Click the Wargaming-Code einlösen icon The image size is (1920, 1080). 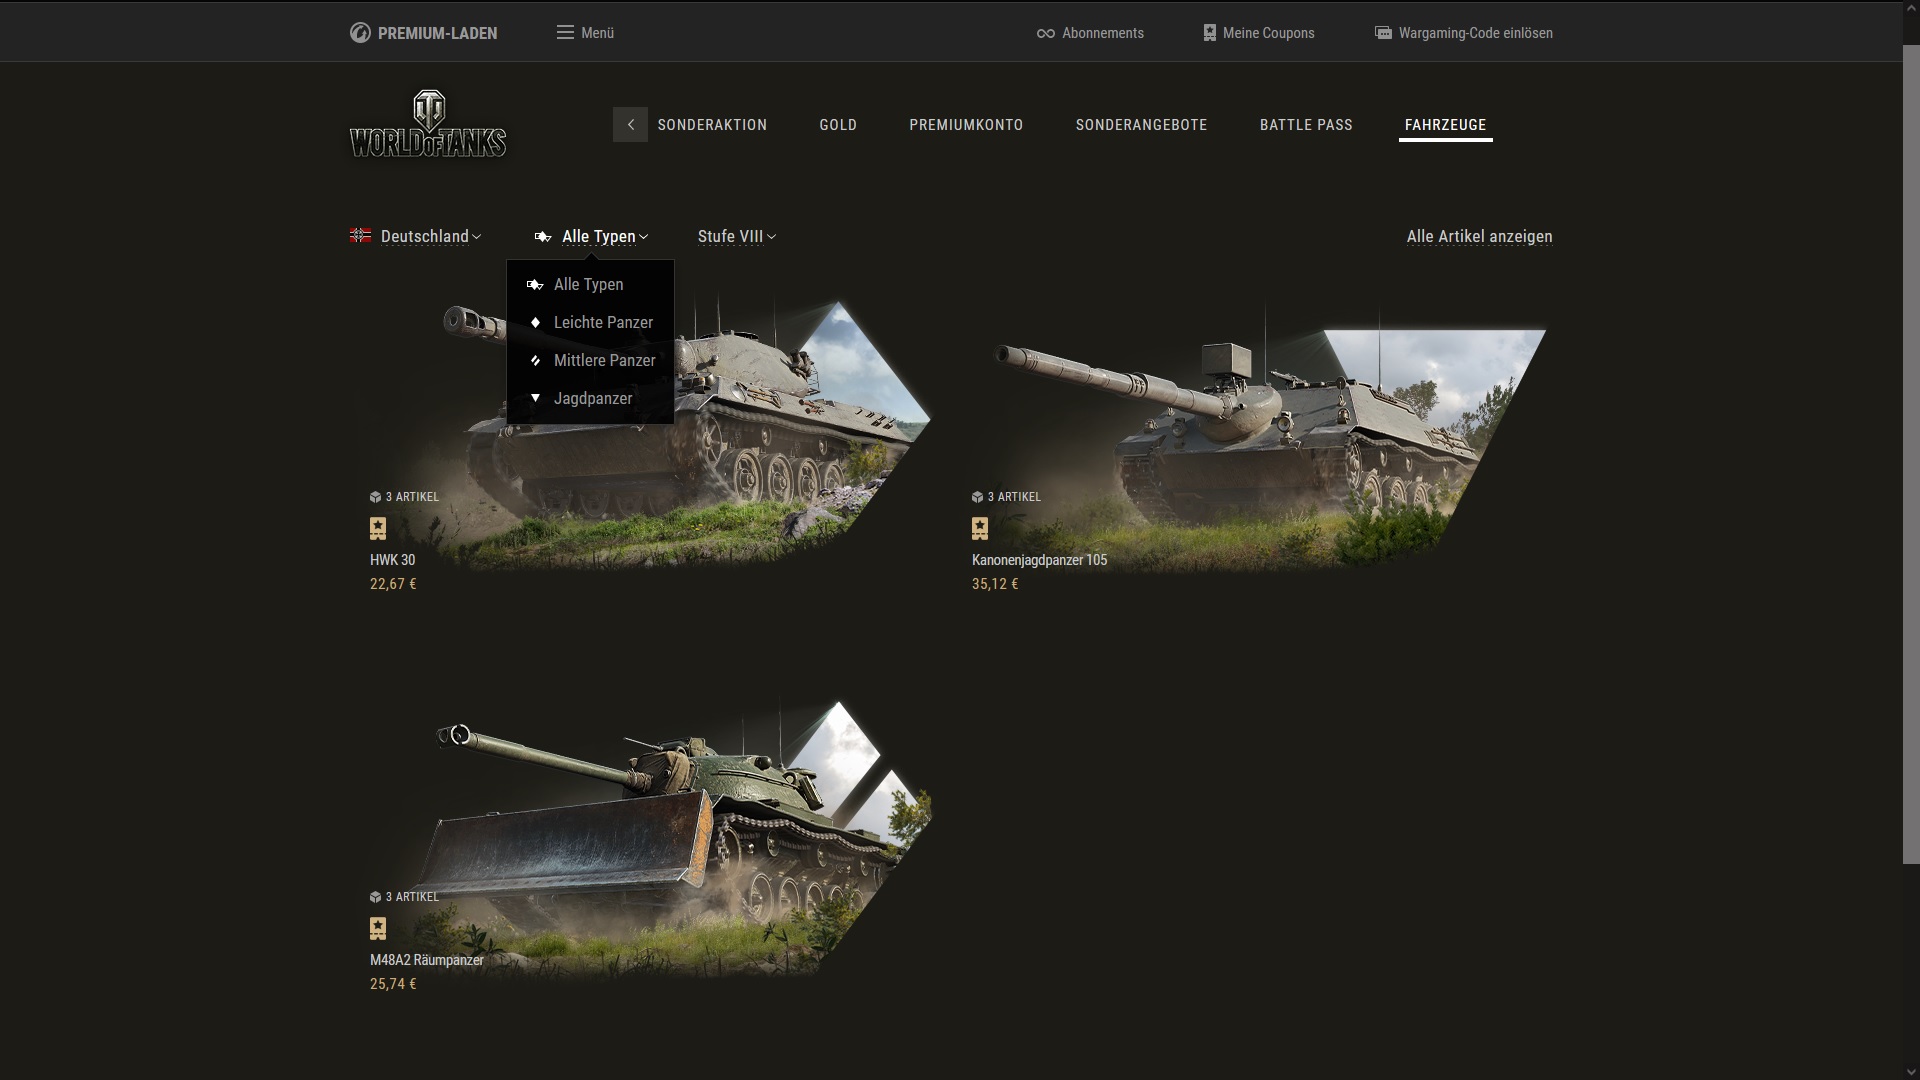(x=1383, y=33)
